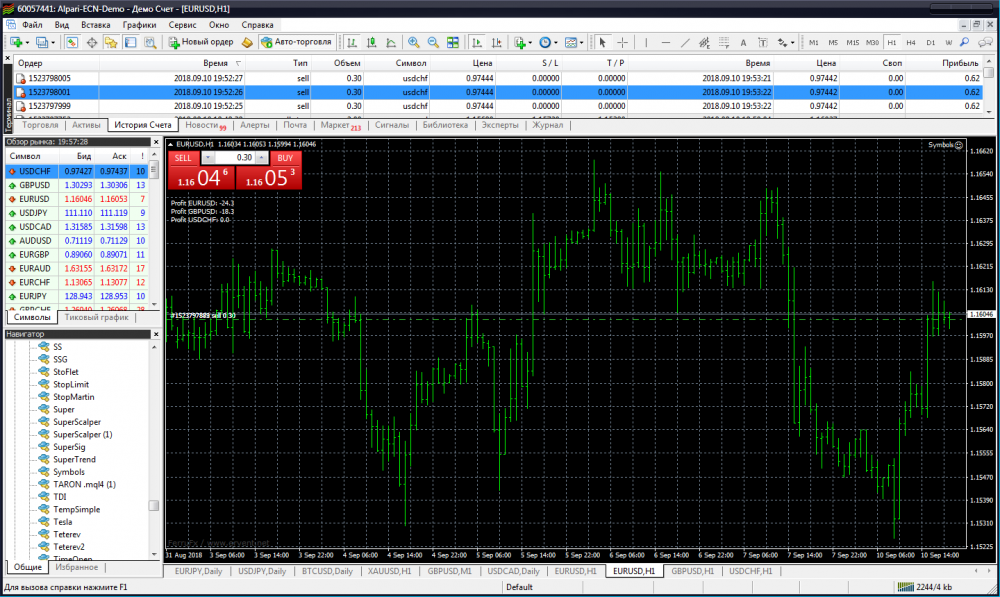Toggle the Data Window crosshair icon
Screen dimensions: 1000x597
[92, 42]
